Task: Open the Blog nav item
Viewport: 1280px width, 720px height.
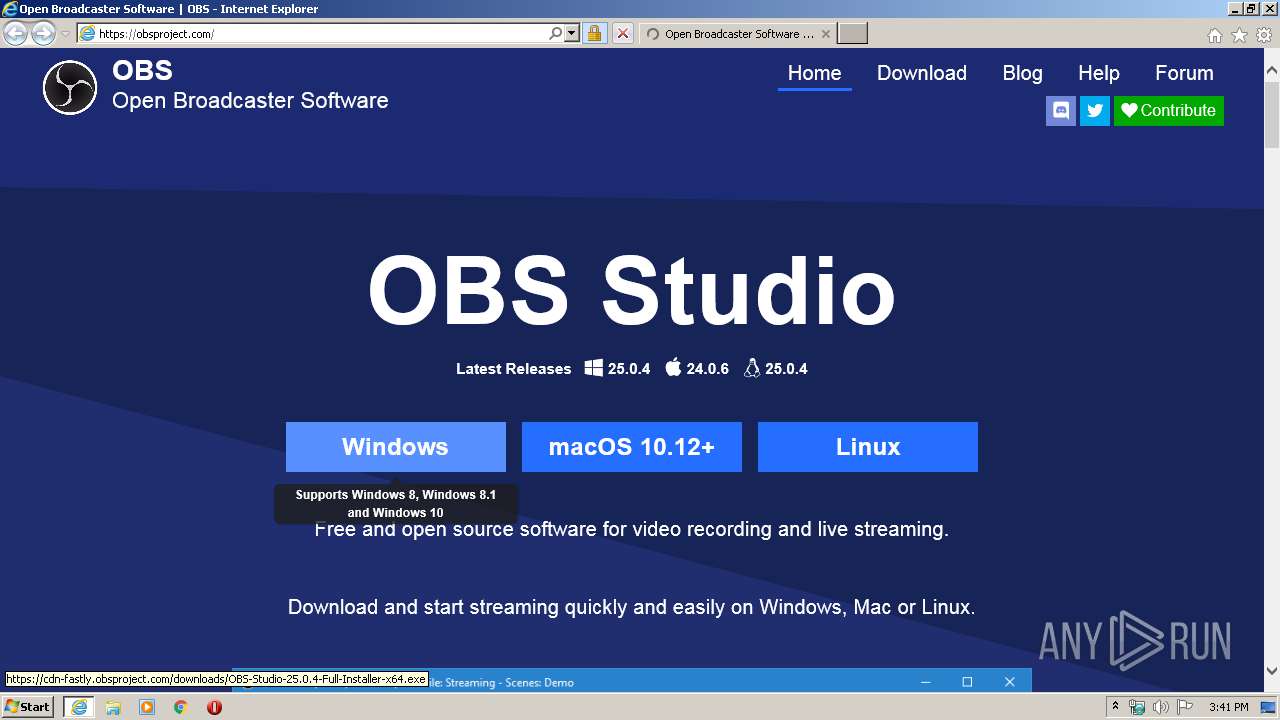Action: coord(1023,73)
